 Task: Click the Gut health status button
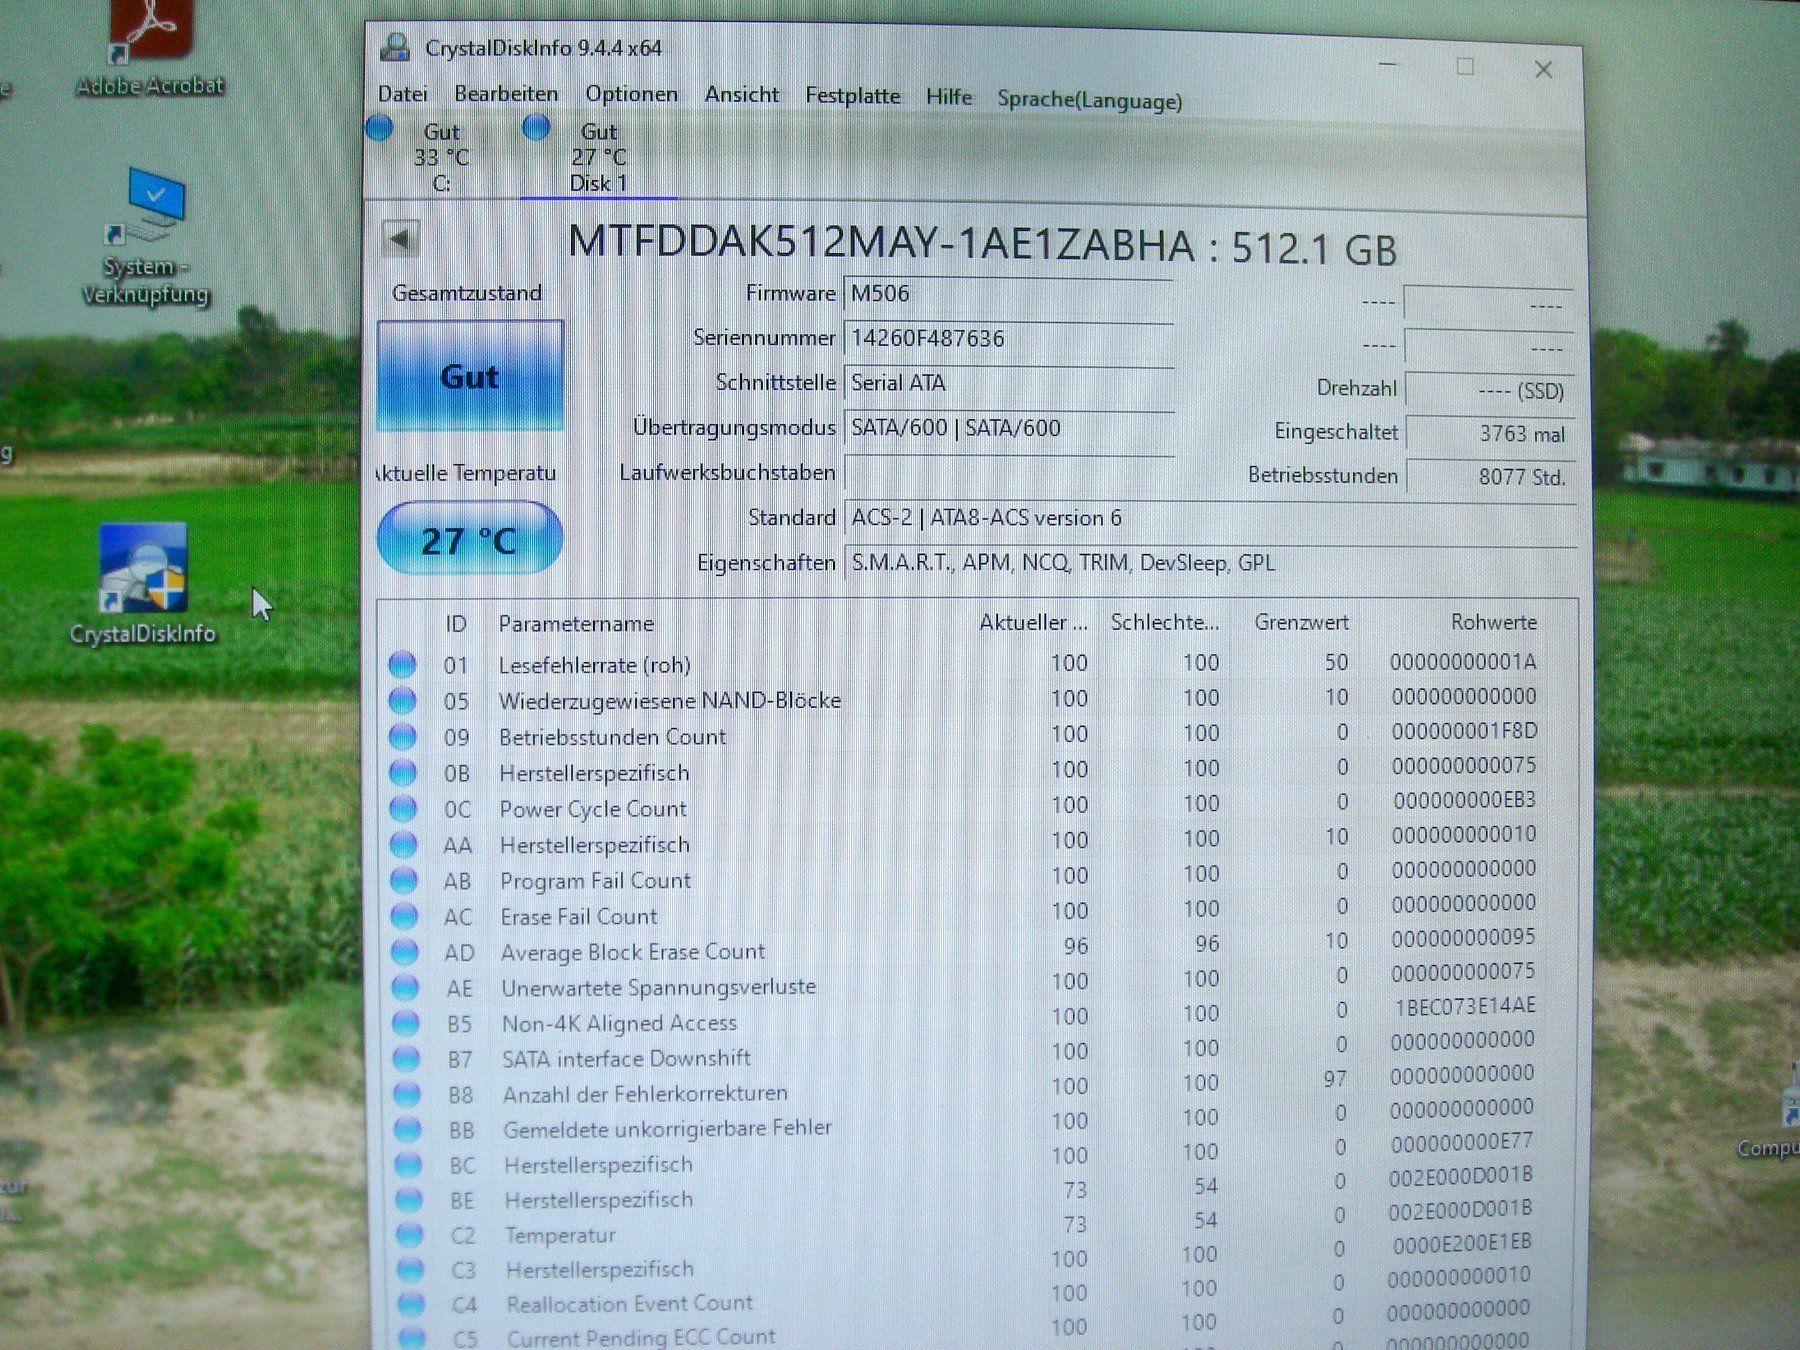pyautogui.click(x=470, y=376)
